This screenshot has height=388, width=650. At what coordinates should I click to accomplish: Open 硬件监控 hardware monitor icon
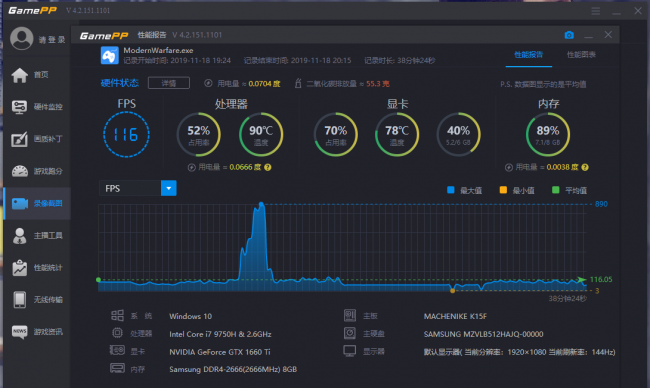(19, 107)
